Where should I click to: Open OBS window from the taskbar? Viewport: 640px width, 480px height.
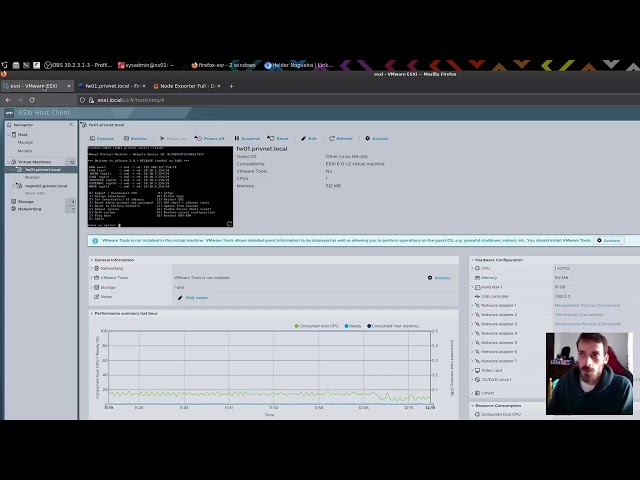pos(78,65)
